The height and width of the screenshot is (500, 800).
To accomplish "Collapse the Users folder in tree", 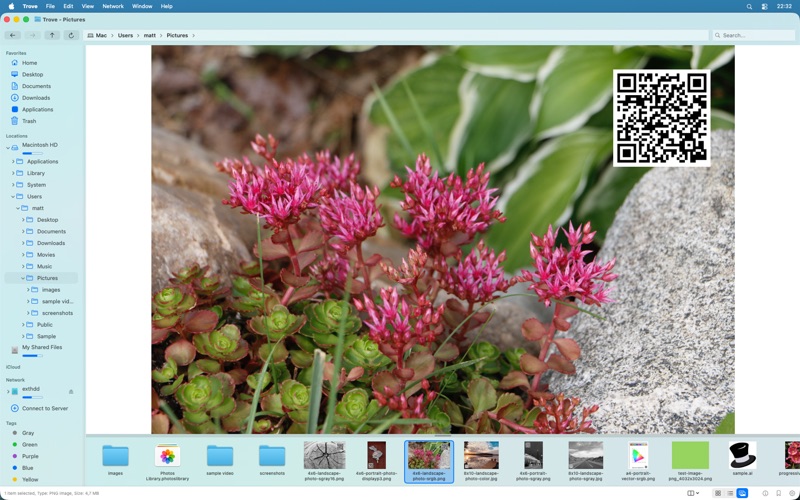I will 13,196.
